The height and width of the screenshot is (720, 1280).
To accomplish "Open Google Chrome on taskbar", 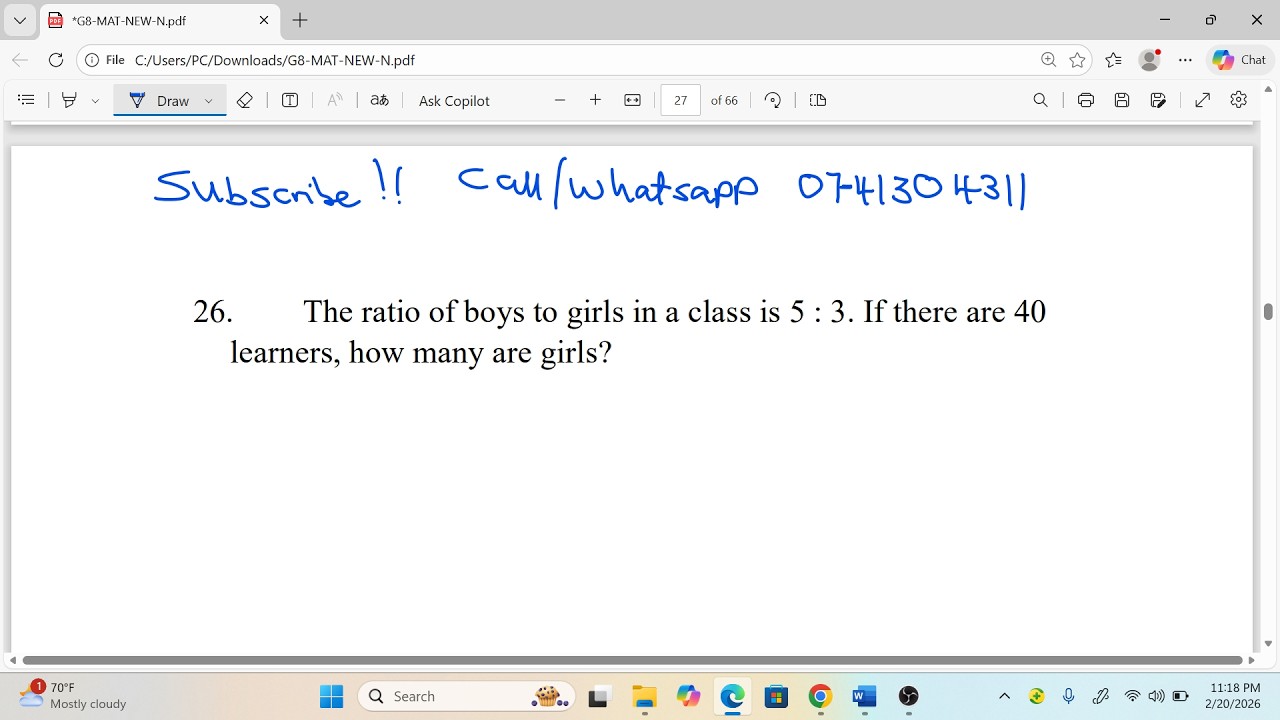I will tap(820, 696).
